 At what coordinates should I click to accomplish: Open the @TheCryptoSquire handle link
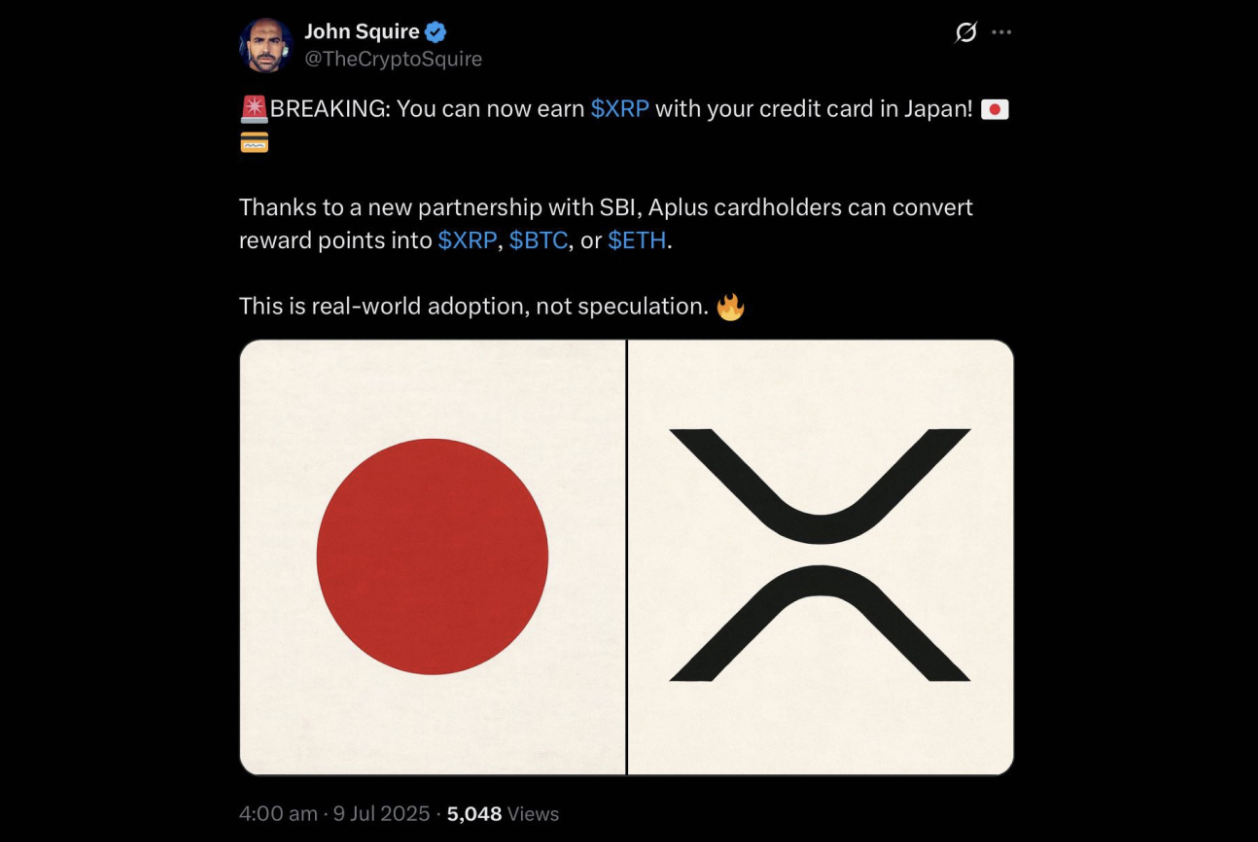click(393, 59)
